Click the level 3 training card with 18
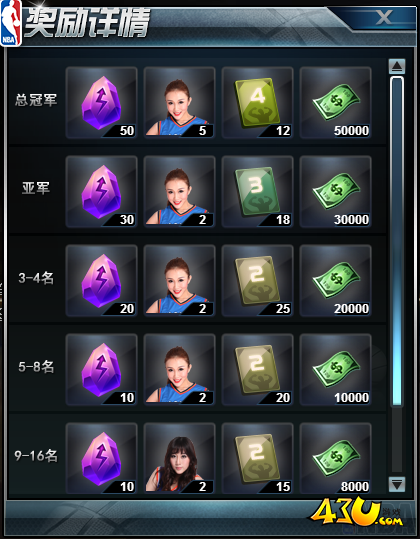Viewport: 420px width, 539px height. pyautogui.click(x=257, y=191)
